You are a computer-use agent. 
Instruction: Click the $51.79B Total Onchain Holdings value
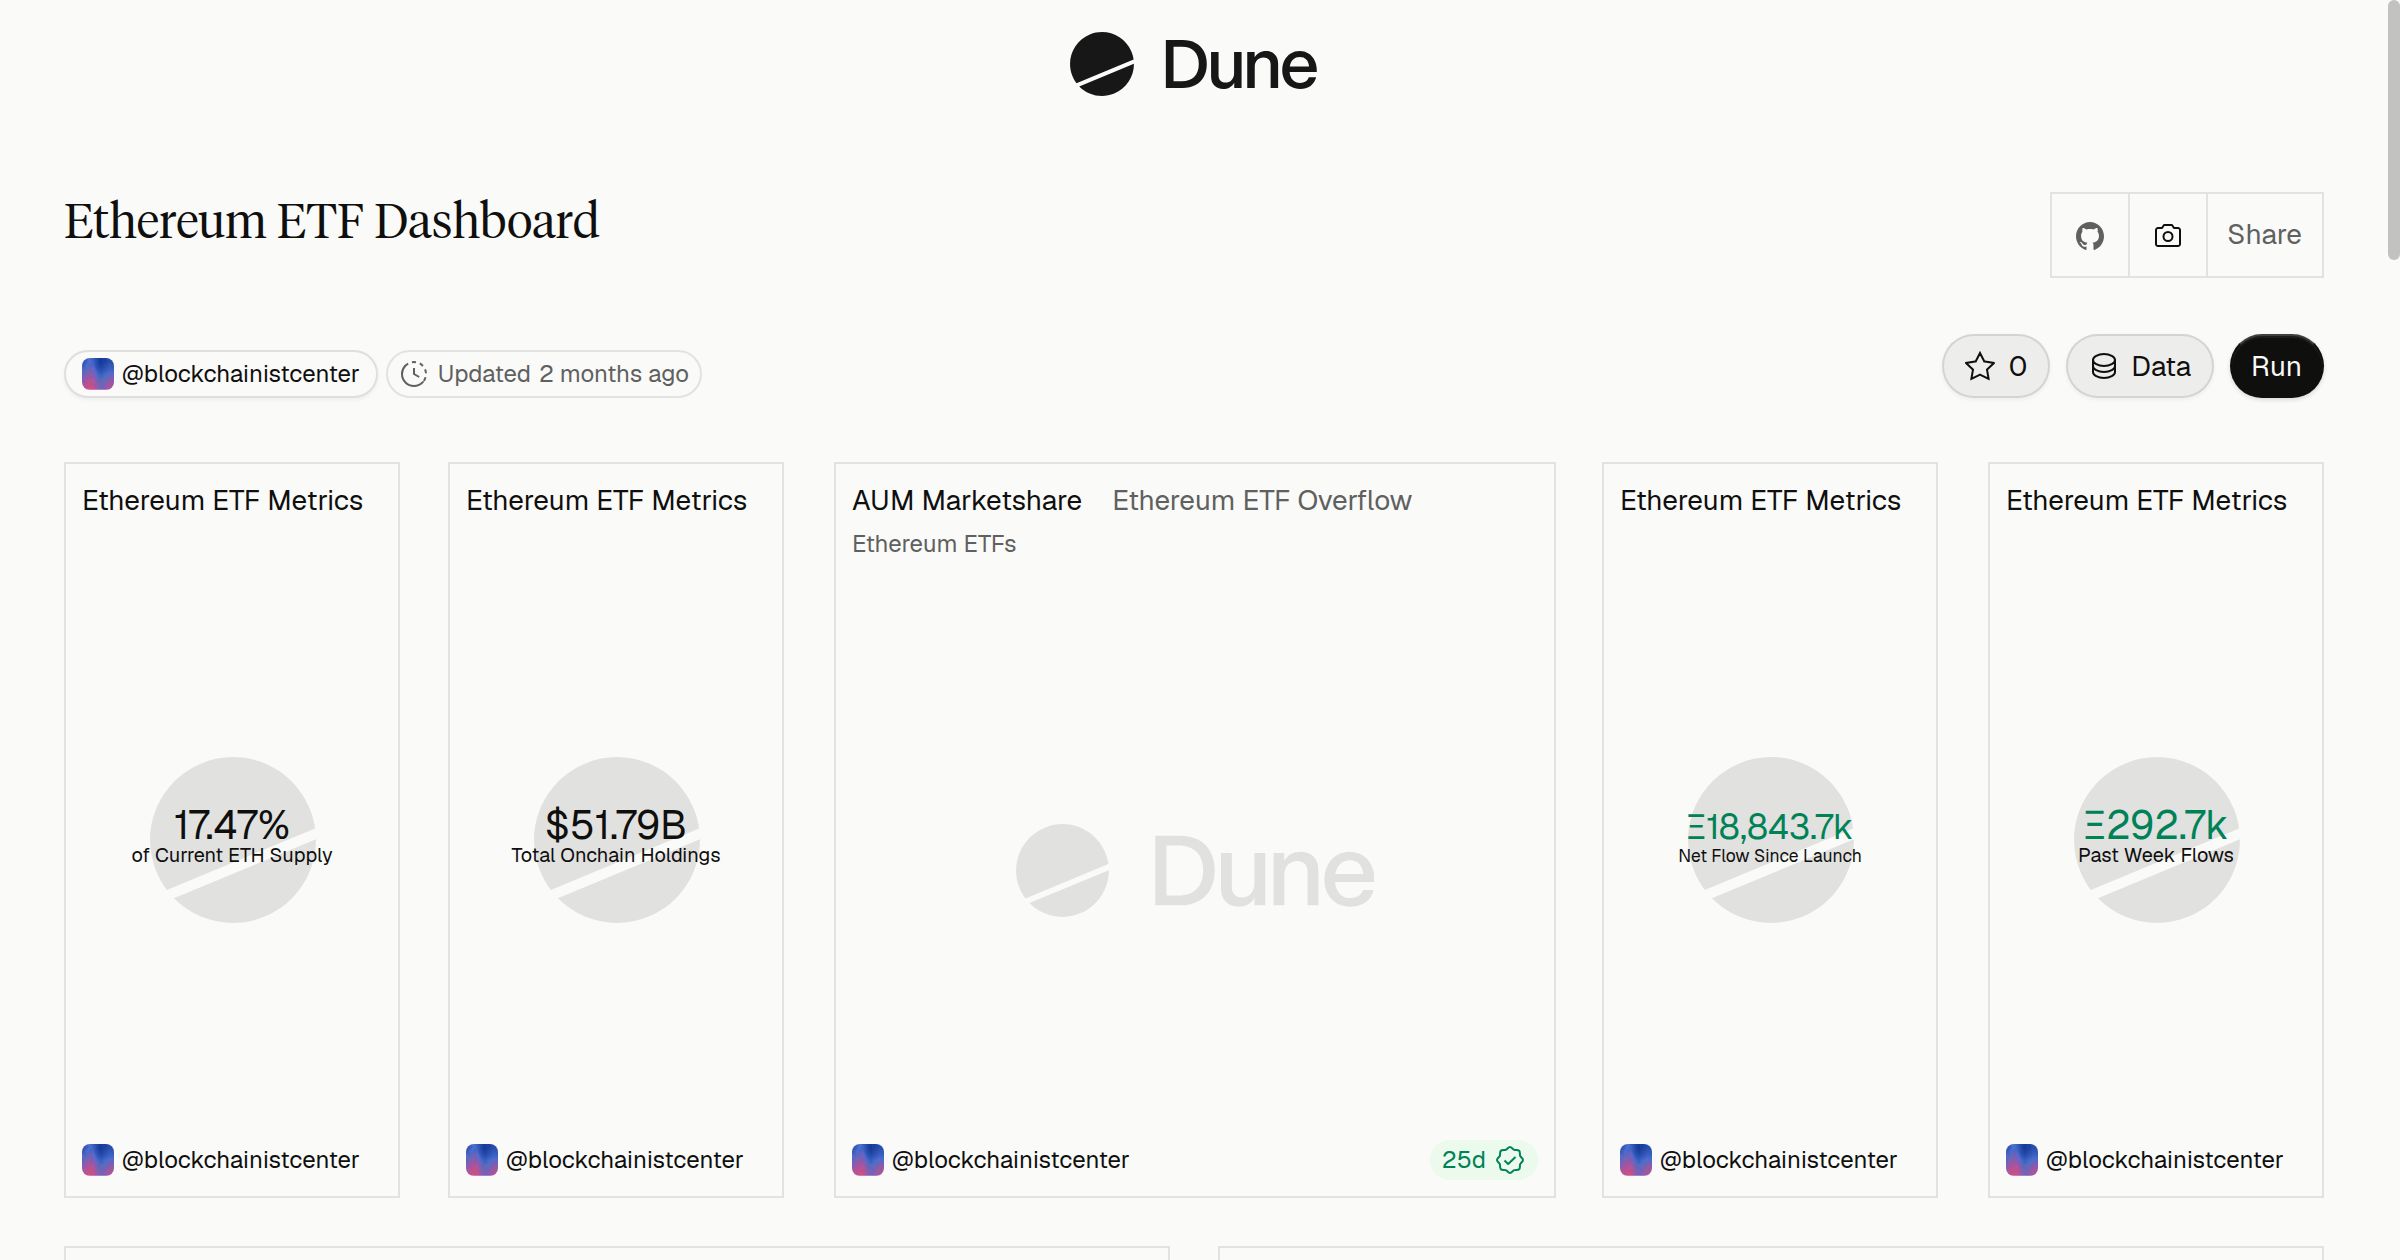(616, 836)
